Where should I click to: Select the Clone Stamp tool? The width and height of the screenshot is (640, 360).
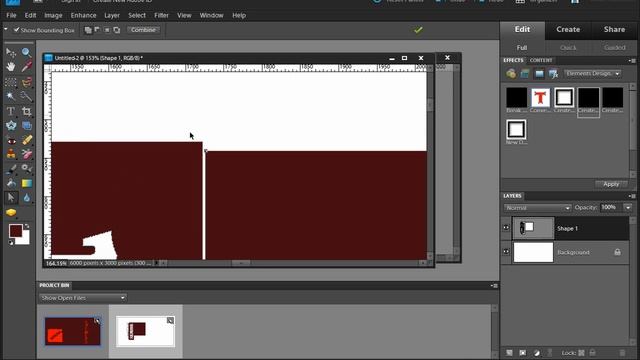coord(11,154)
